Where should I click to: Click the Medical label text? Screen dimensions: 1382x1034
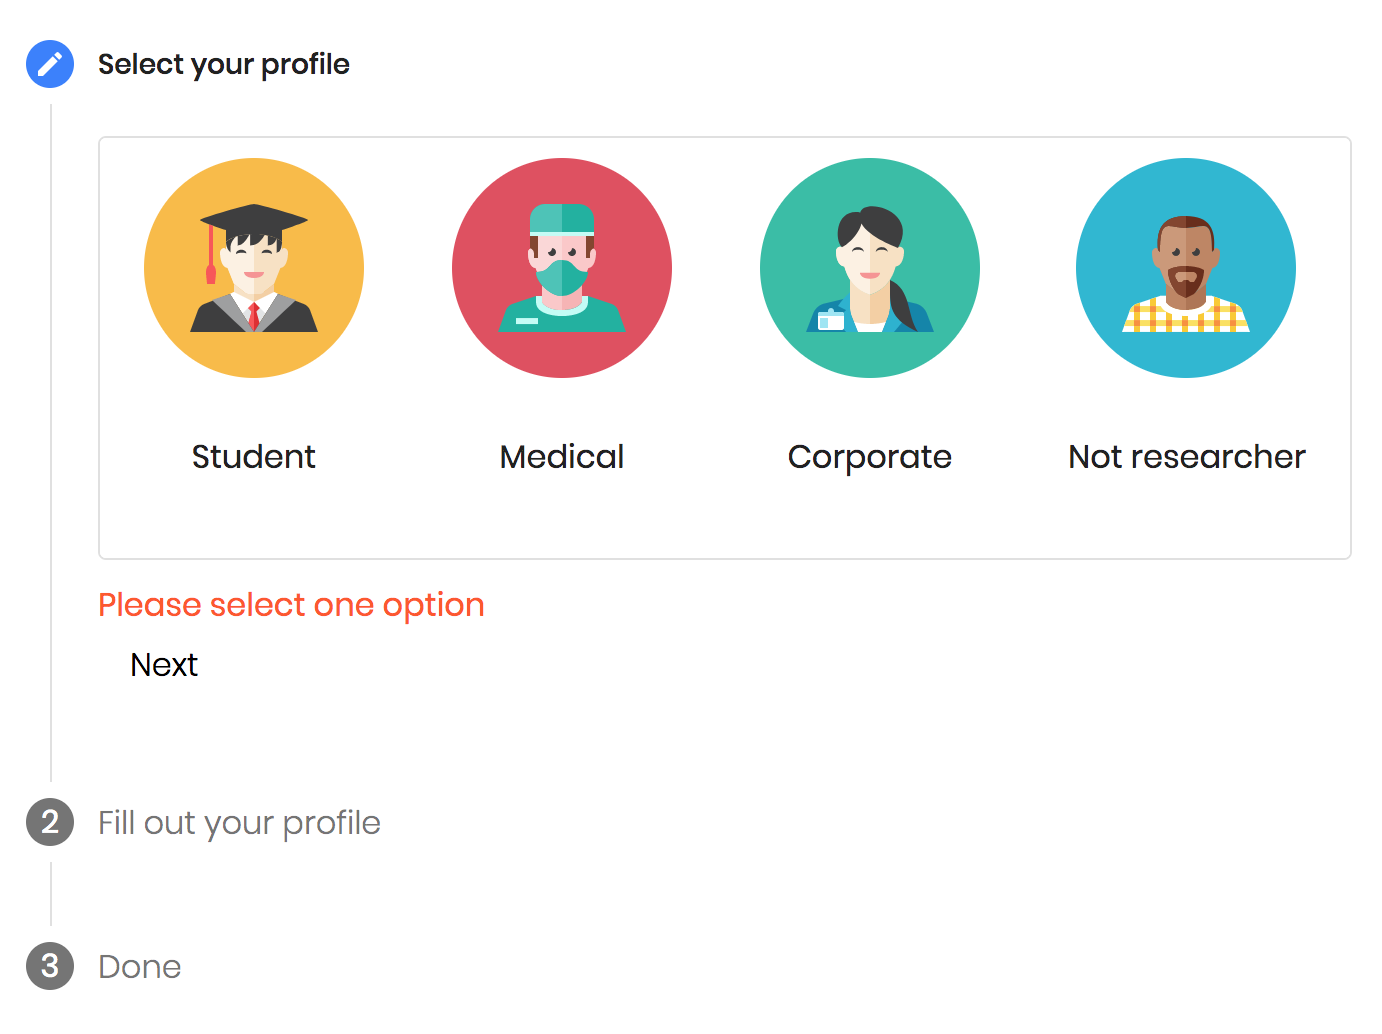click(562, 457)
